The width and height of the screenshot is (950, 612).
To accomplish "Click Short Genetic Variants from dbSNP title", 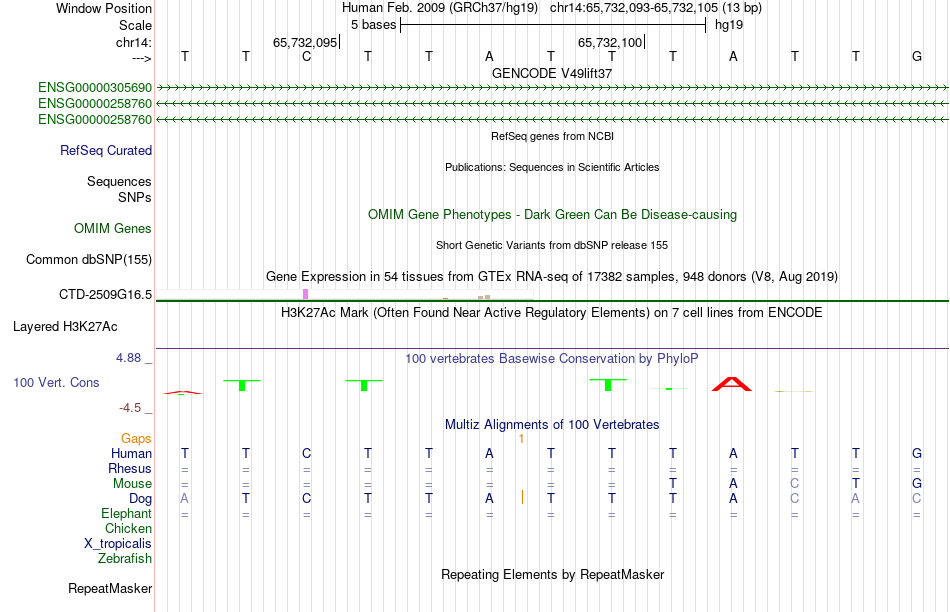I will 552,245.
